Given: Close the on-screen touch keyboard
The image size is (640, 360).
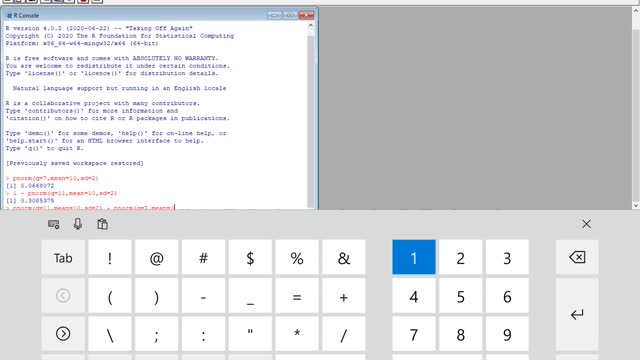Looking at the screenshot, I should pos(586,224).
